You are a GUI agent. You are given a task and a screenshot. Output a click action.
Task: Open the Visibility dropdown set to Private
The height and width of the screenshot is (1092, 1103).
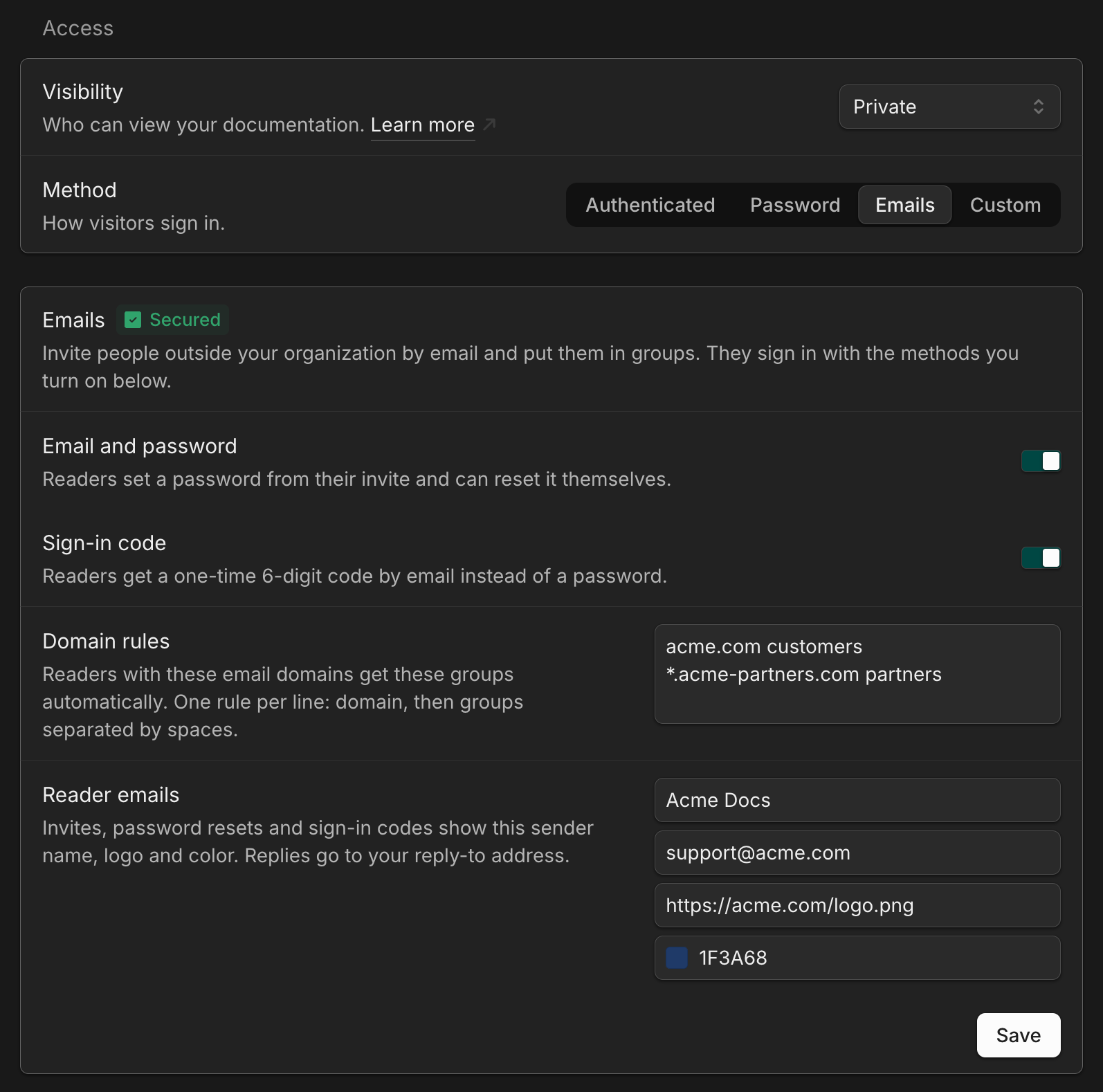point(949,107)
